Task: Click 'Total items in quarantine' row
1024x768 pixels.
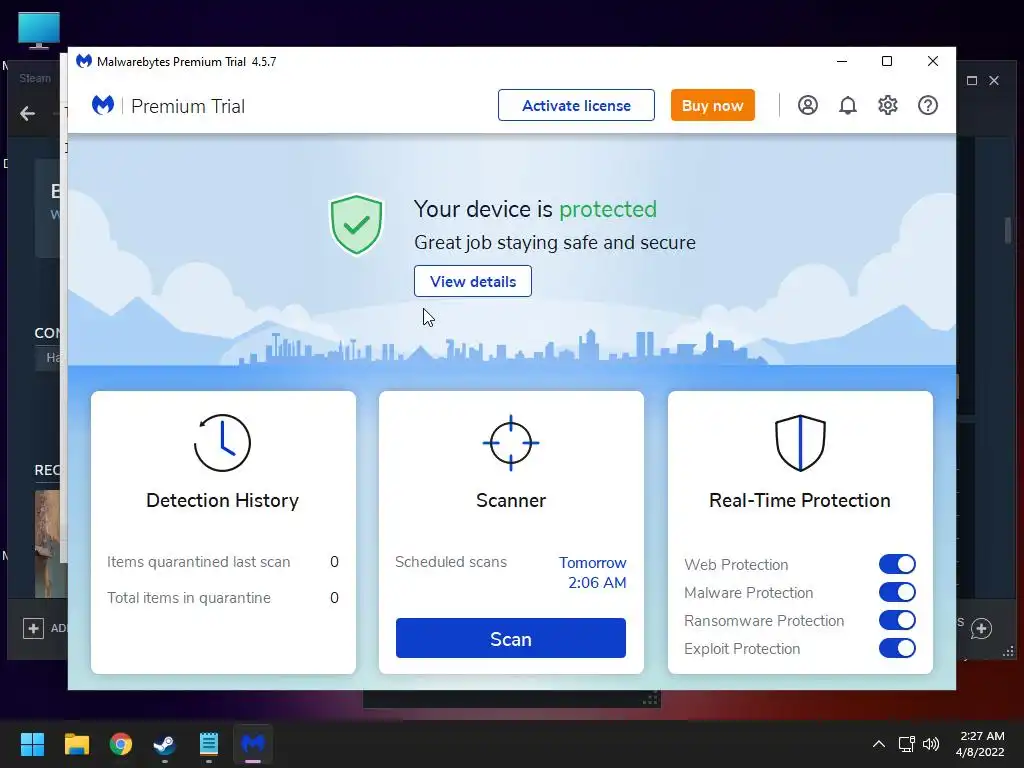Action: pos(223,598)
